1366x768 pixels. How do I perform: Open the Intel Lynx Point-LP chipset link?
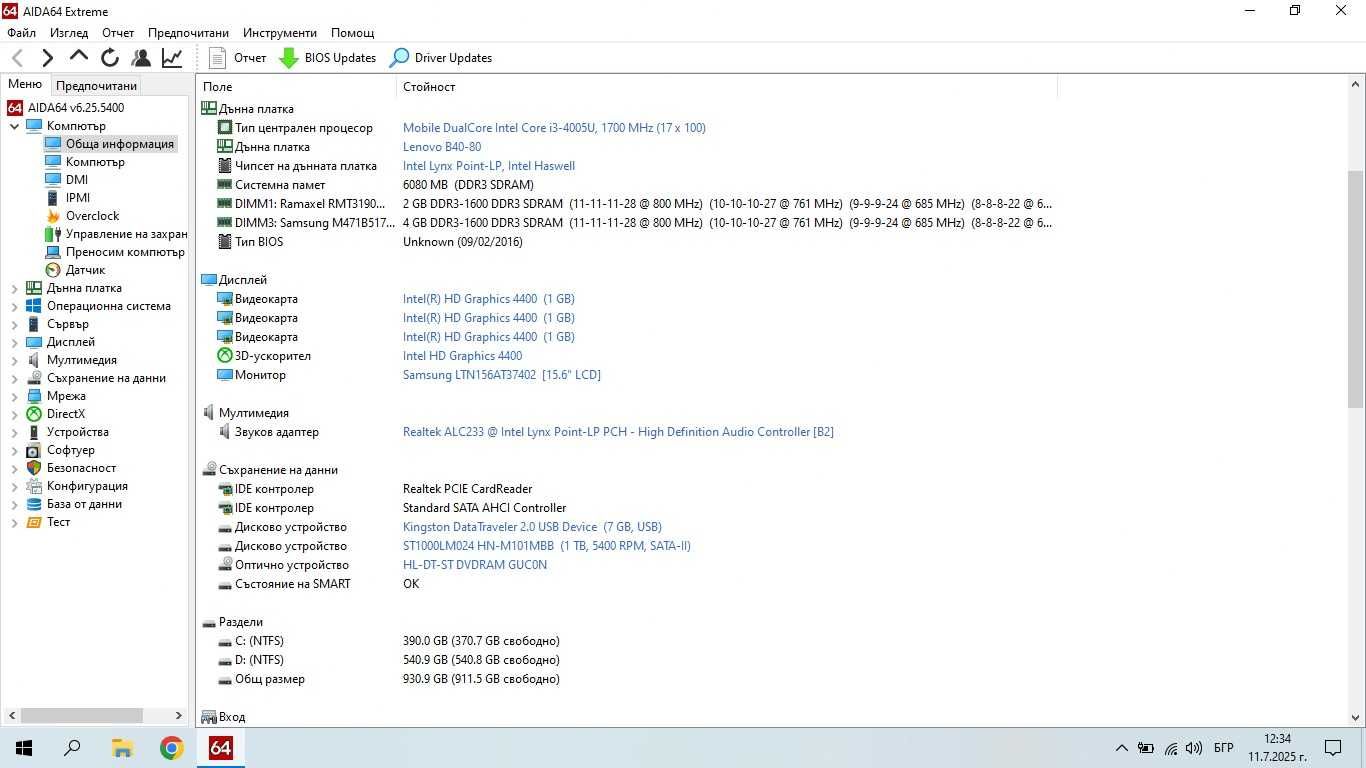pos(489,166)
